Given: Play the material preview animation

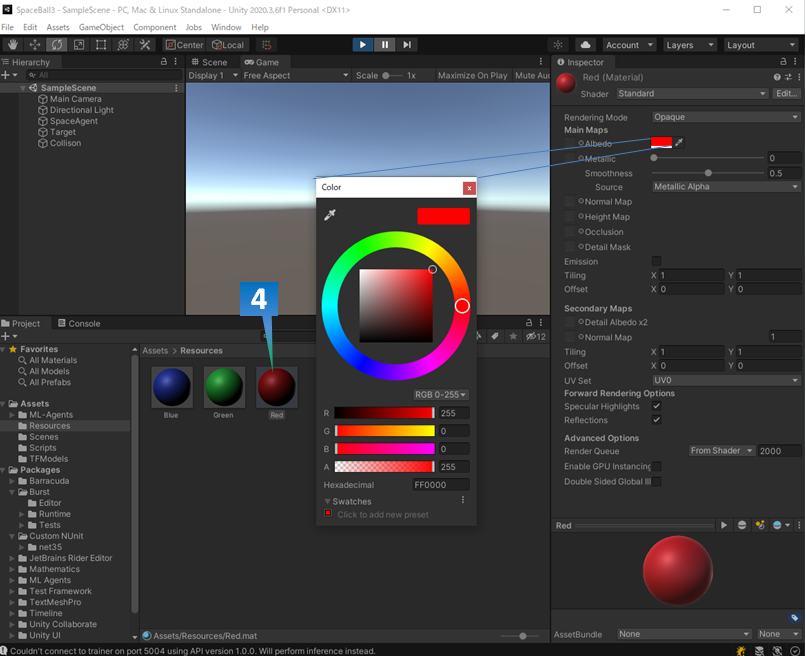Looking at the screenshot, I should click(x=724, y=525).
